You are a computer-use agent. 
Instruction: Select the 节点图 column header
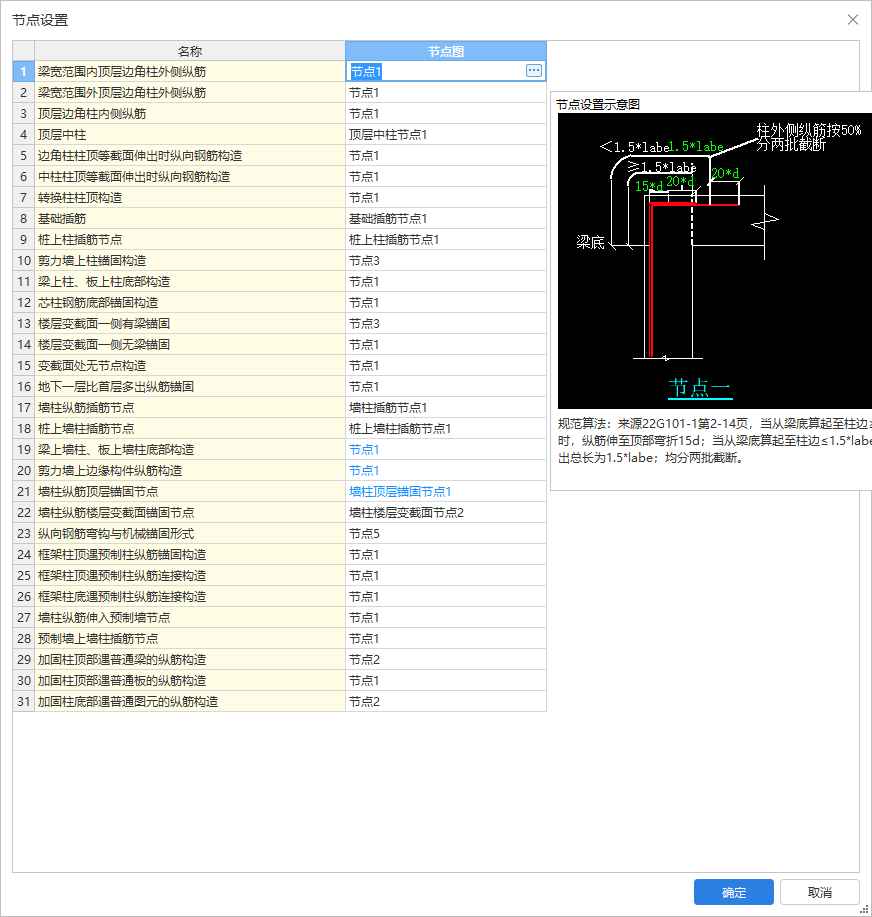(445, 50)
